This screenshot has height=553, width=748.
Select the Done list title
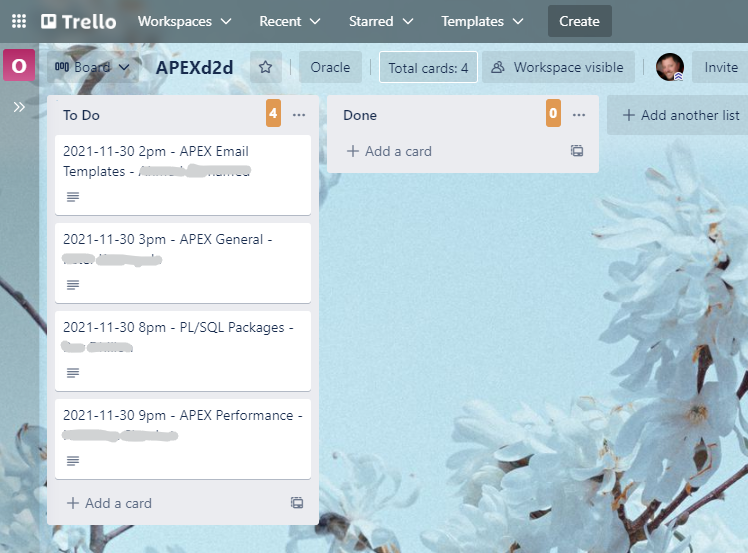360,115
